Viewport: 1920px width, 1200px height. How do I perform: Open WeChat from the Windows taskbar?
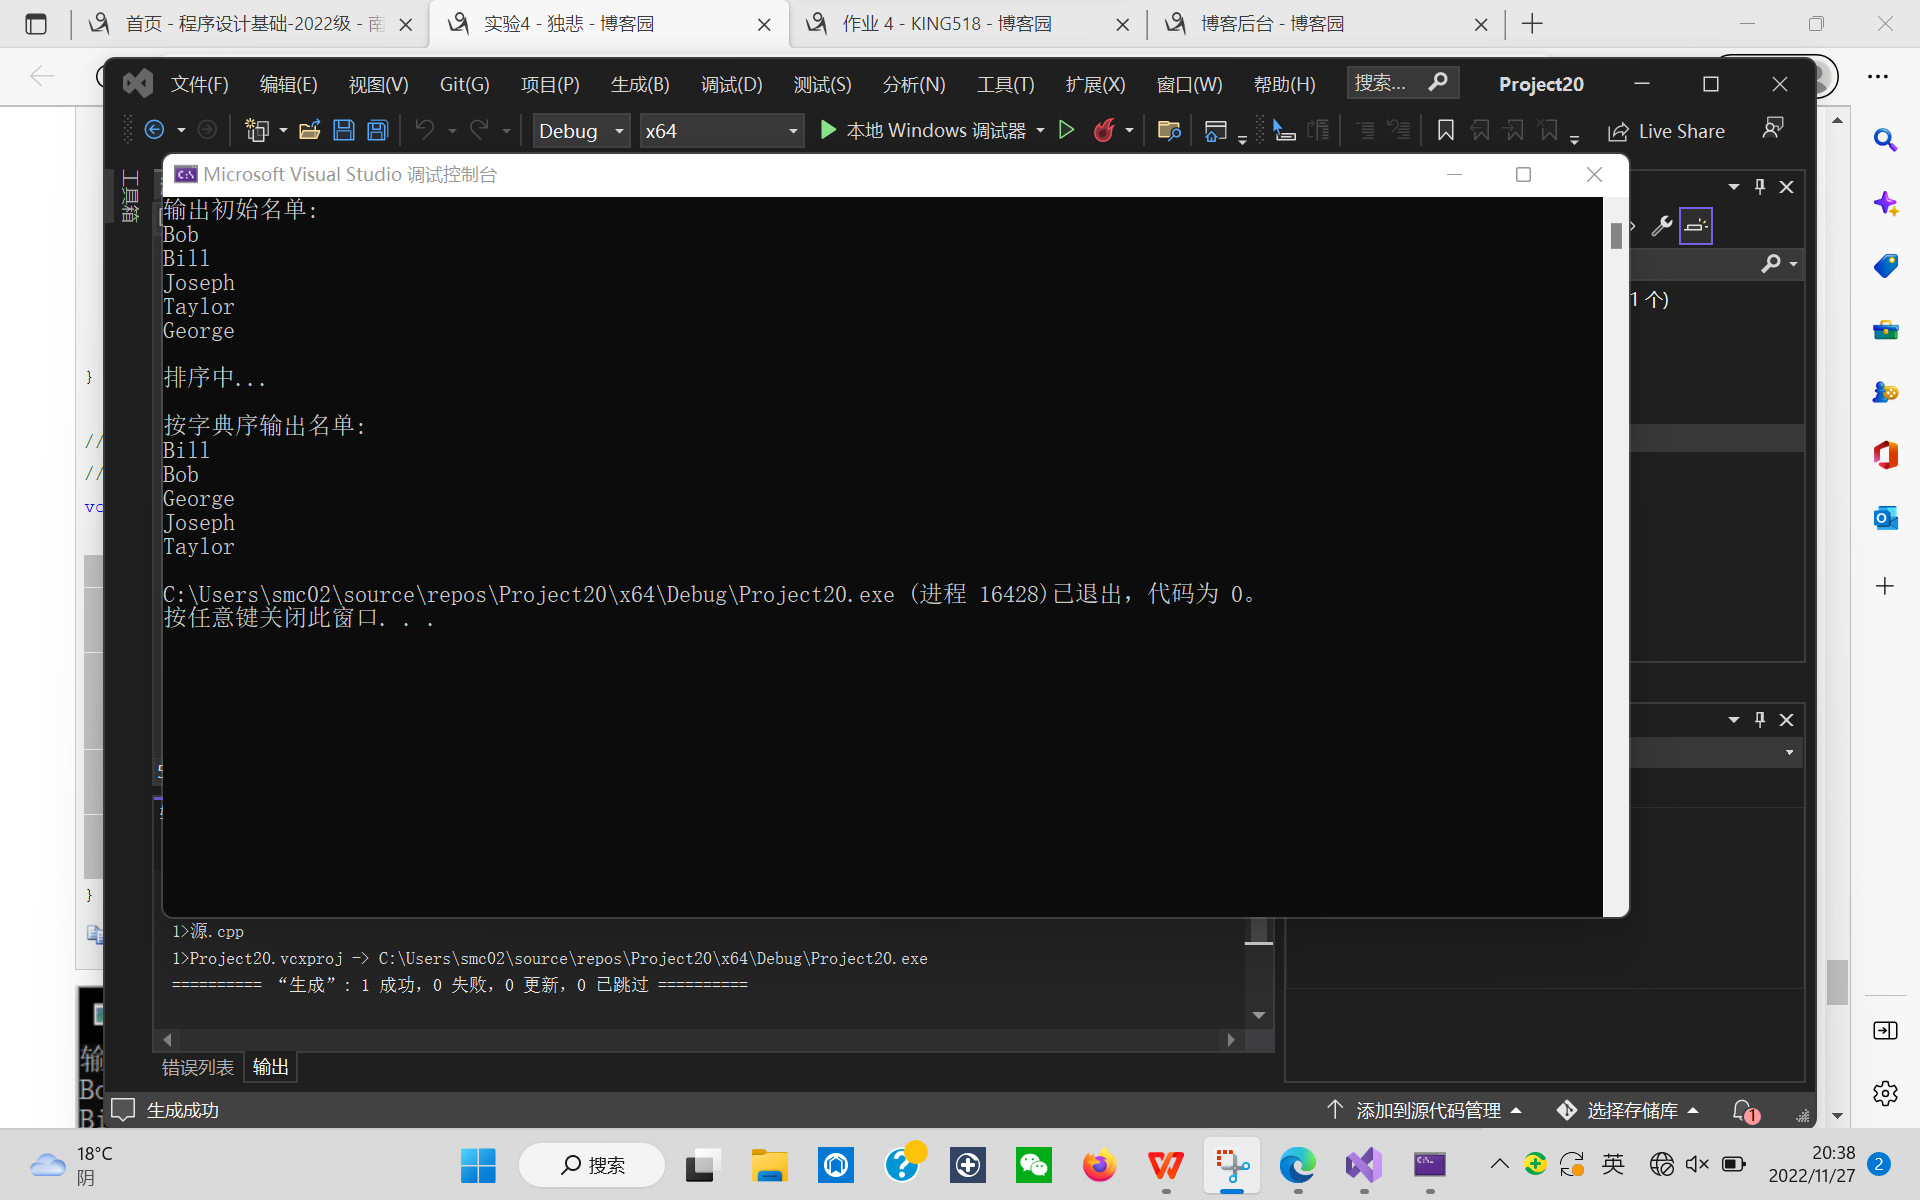(1033, 1165)
